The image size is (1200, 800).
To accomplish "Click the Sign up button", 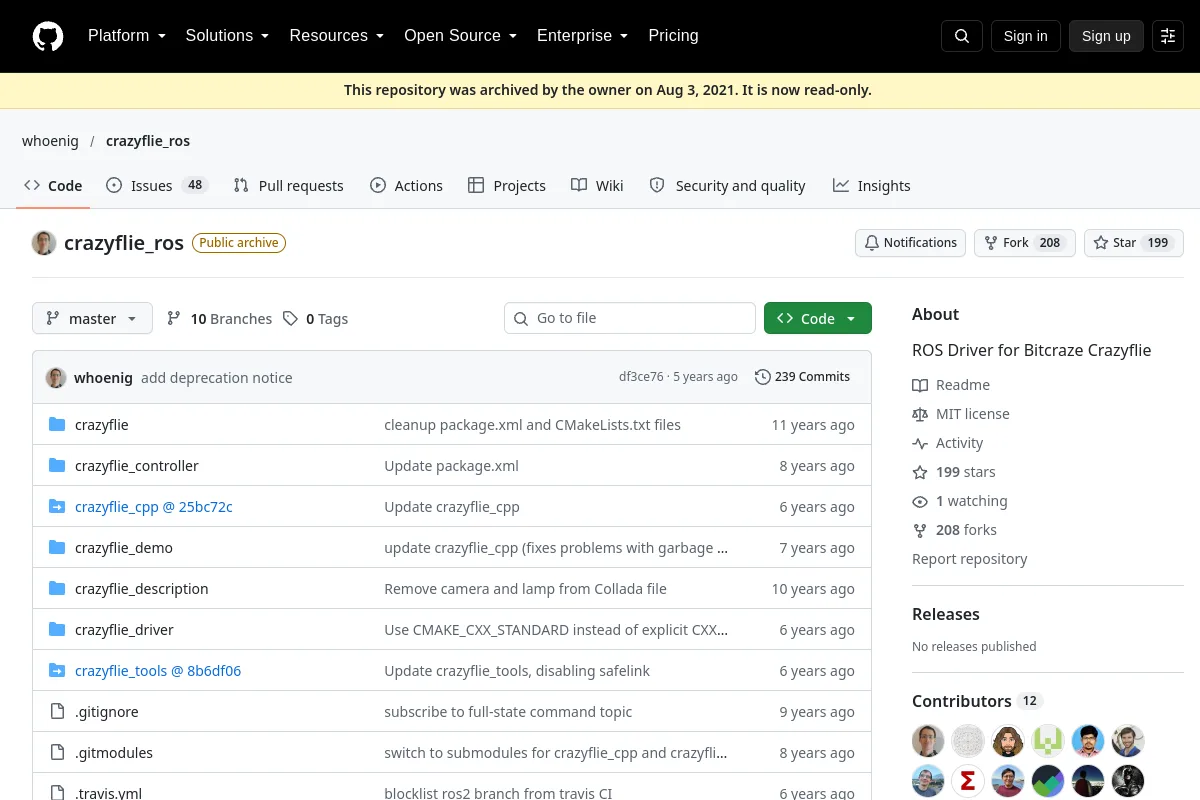I will point(1106,36).
